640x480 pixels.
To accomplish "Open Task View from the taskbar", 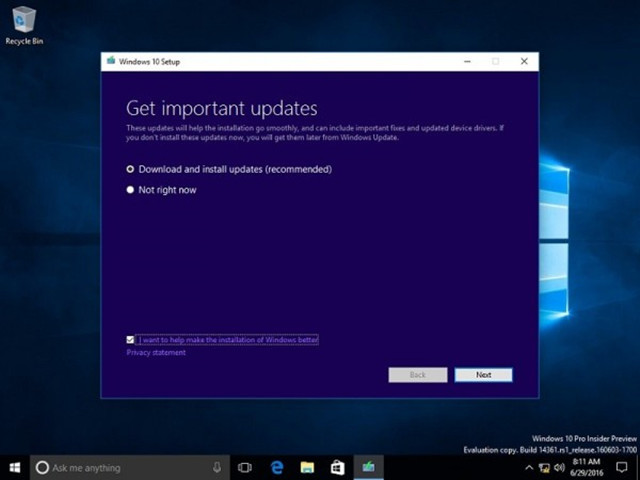I will (x=245, y=467).
